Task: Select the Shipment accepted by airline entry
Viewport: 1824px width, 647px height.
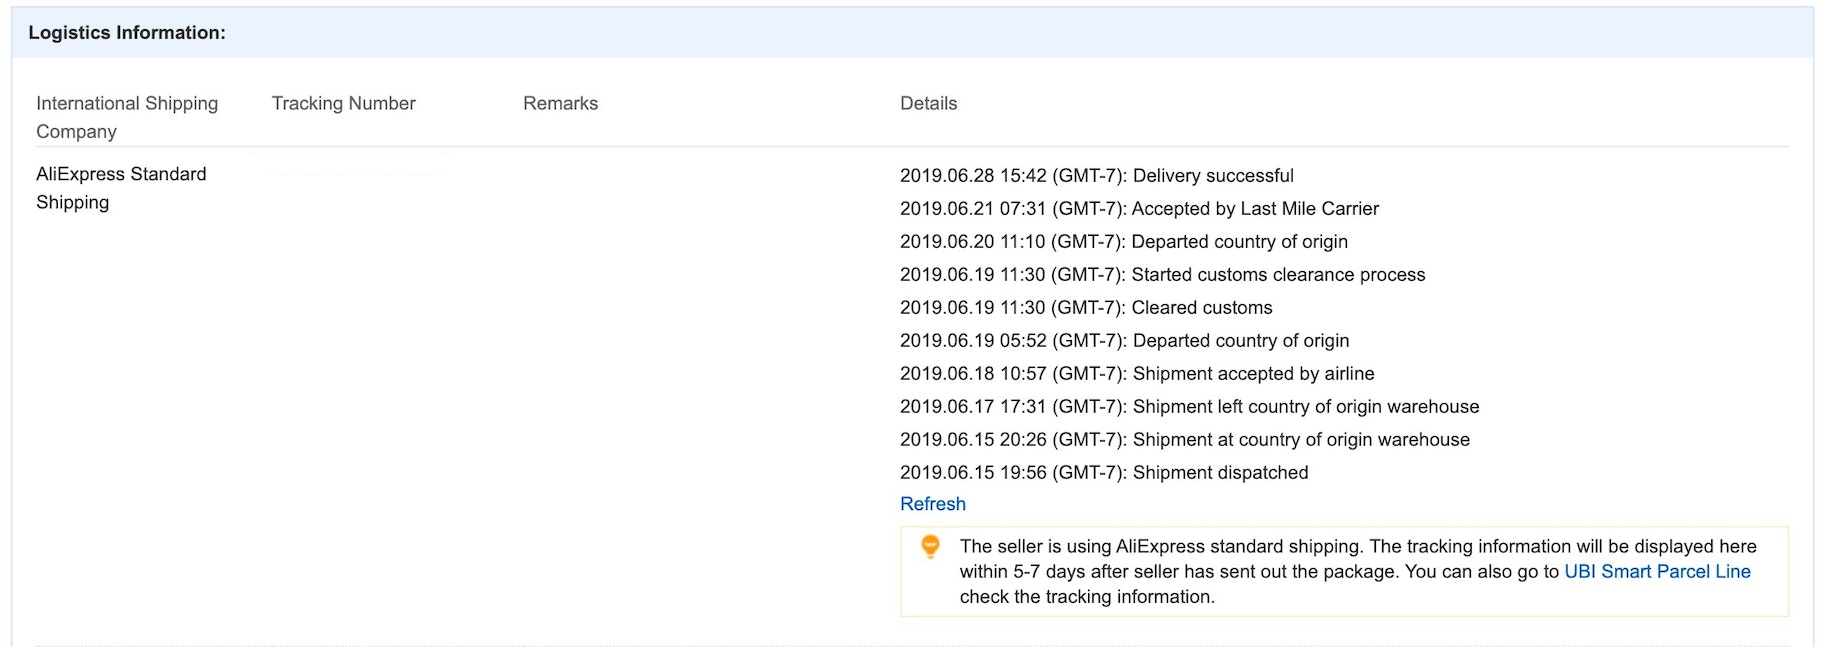Action: coord(1137,374)
